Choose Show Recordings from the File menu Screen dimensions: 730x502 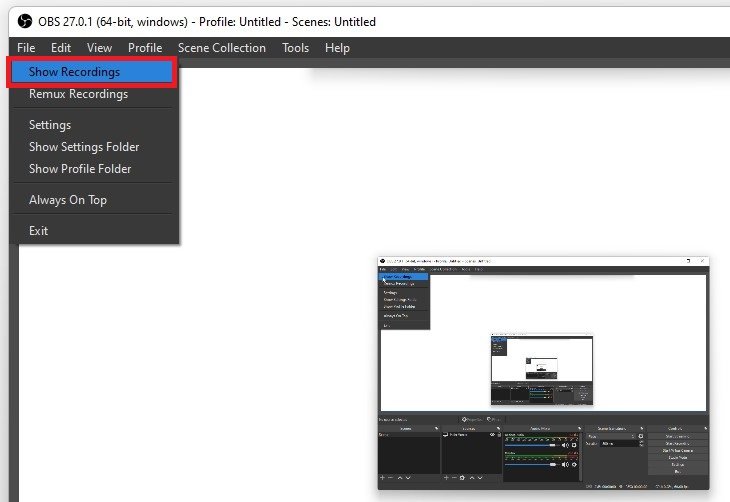92,72
